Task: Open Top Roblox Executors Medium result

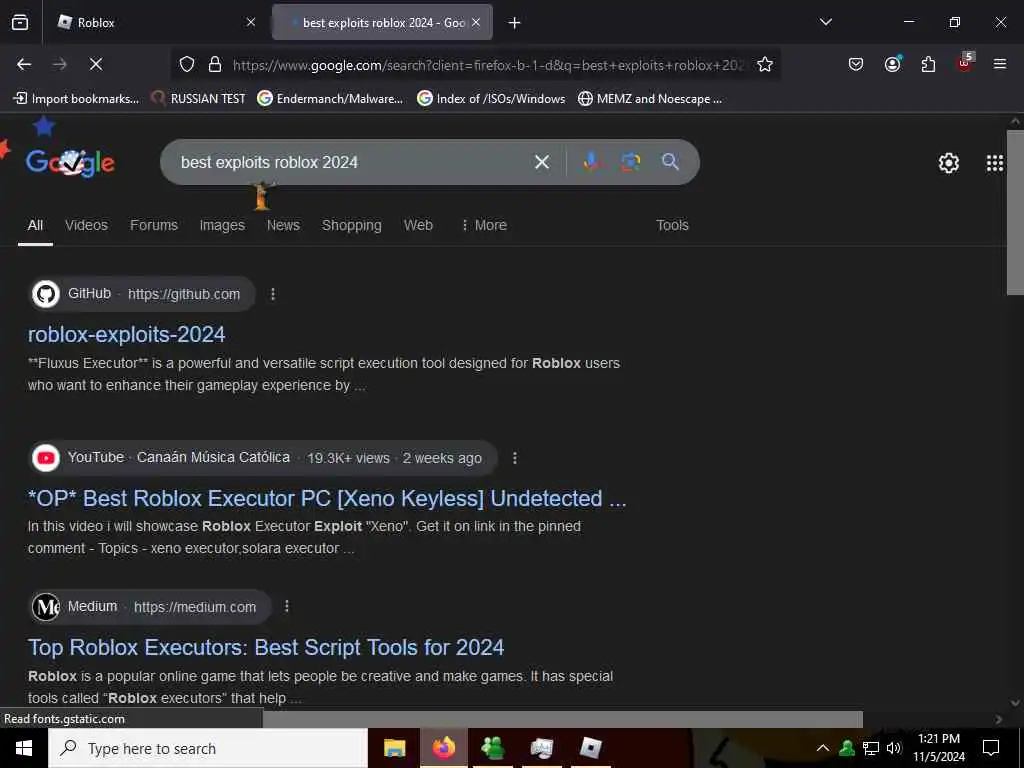Action: click(266, 647)
